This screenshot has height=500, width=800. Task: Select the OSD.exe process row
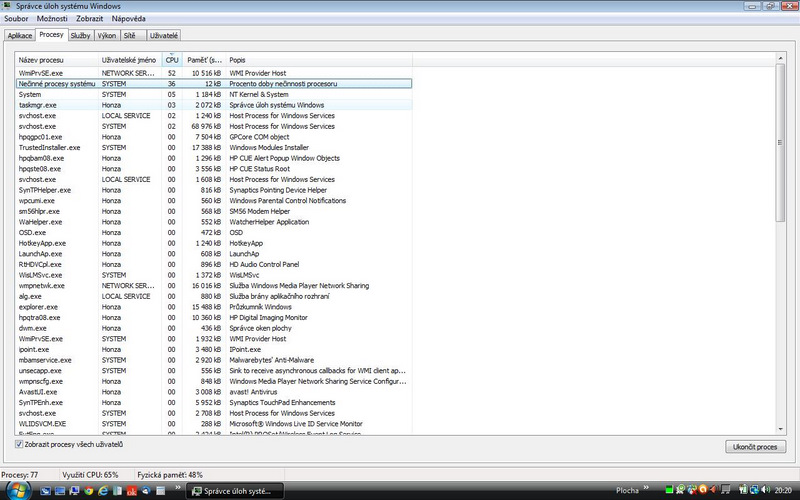[213, 233]
